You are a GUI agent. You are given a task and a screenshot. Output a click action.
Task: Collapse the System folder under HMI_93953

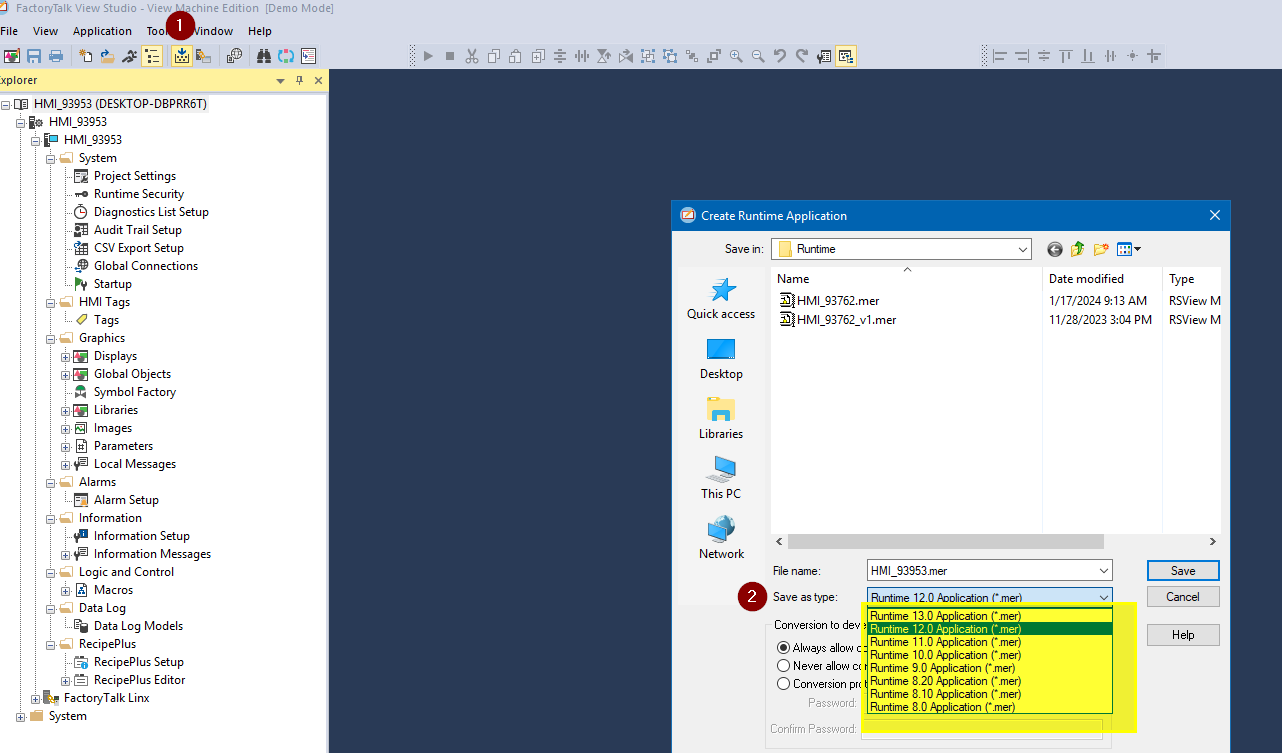pos(51,158)
